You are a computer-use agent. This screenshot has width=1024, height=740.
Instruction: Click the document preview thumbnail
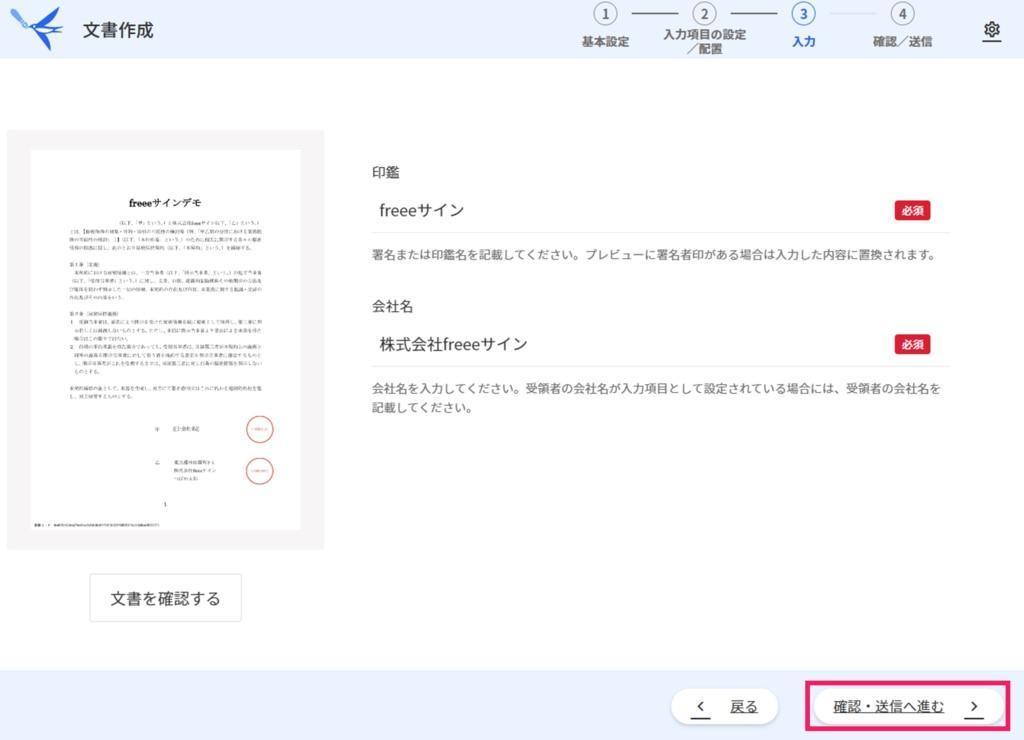(x=165, y=340)
